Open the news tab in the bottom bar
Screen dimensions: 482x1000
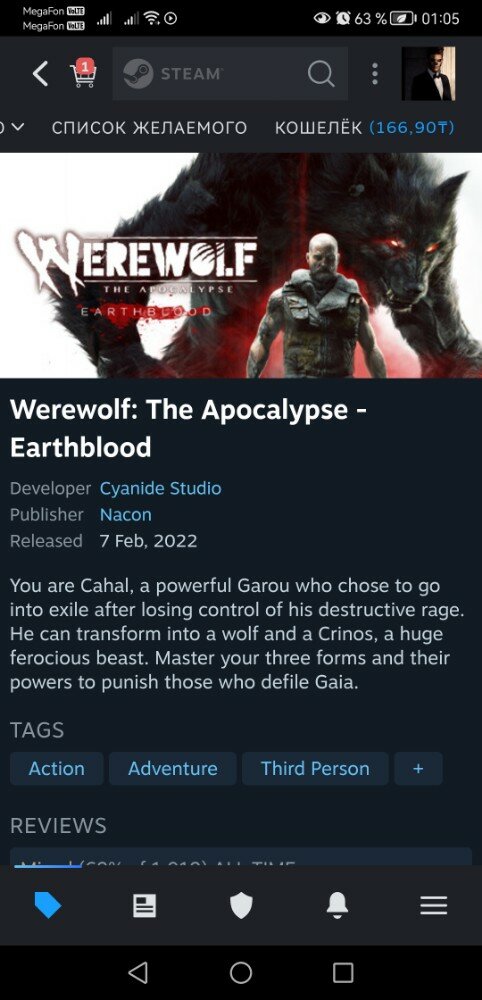click(x=145, y=905)
